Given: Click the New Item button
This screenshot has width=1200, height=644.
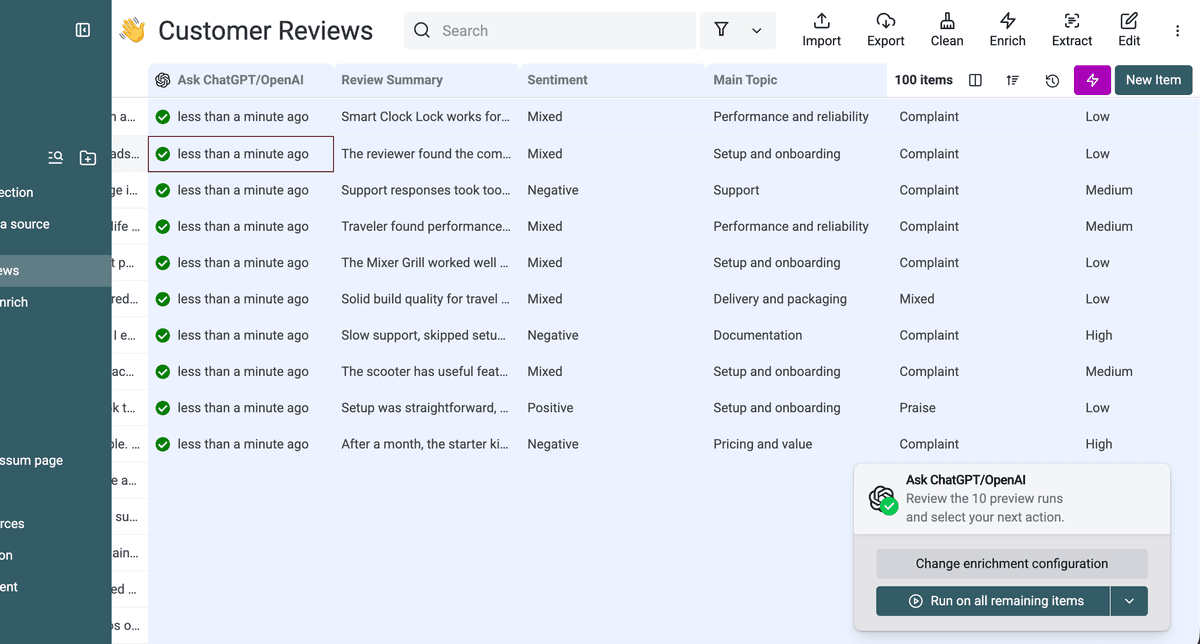Looking at the screenshot, I should click(1153, 80).
